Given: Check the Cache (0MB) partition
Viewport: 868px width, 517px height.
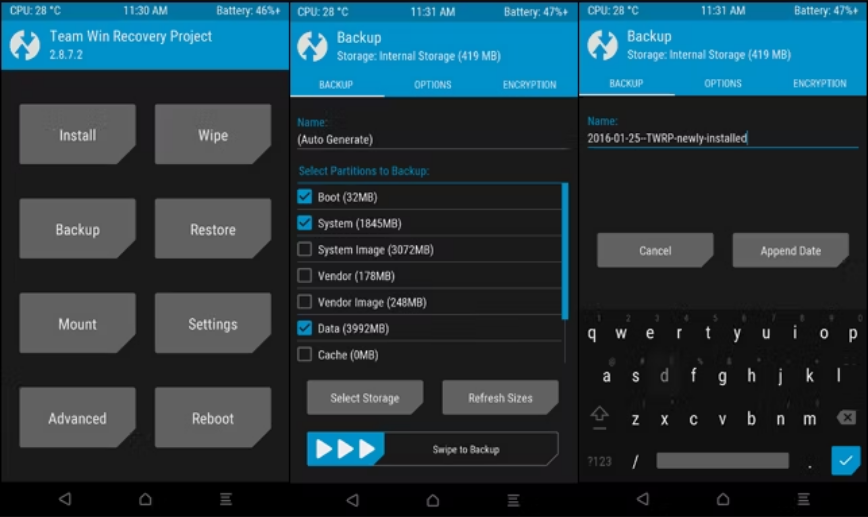Looking at the screenshot, I should [305, 354].
